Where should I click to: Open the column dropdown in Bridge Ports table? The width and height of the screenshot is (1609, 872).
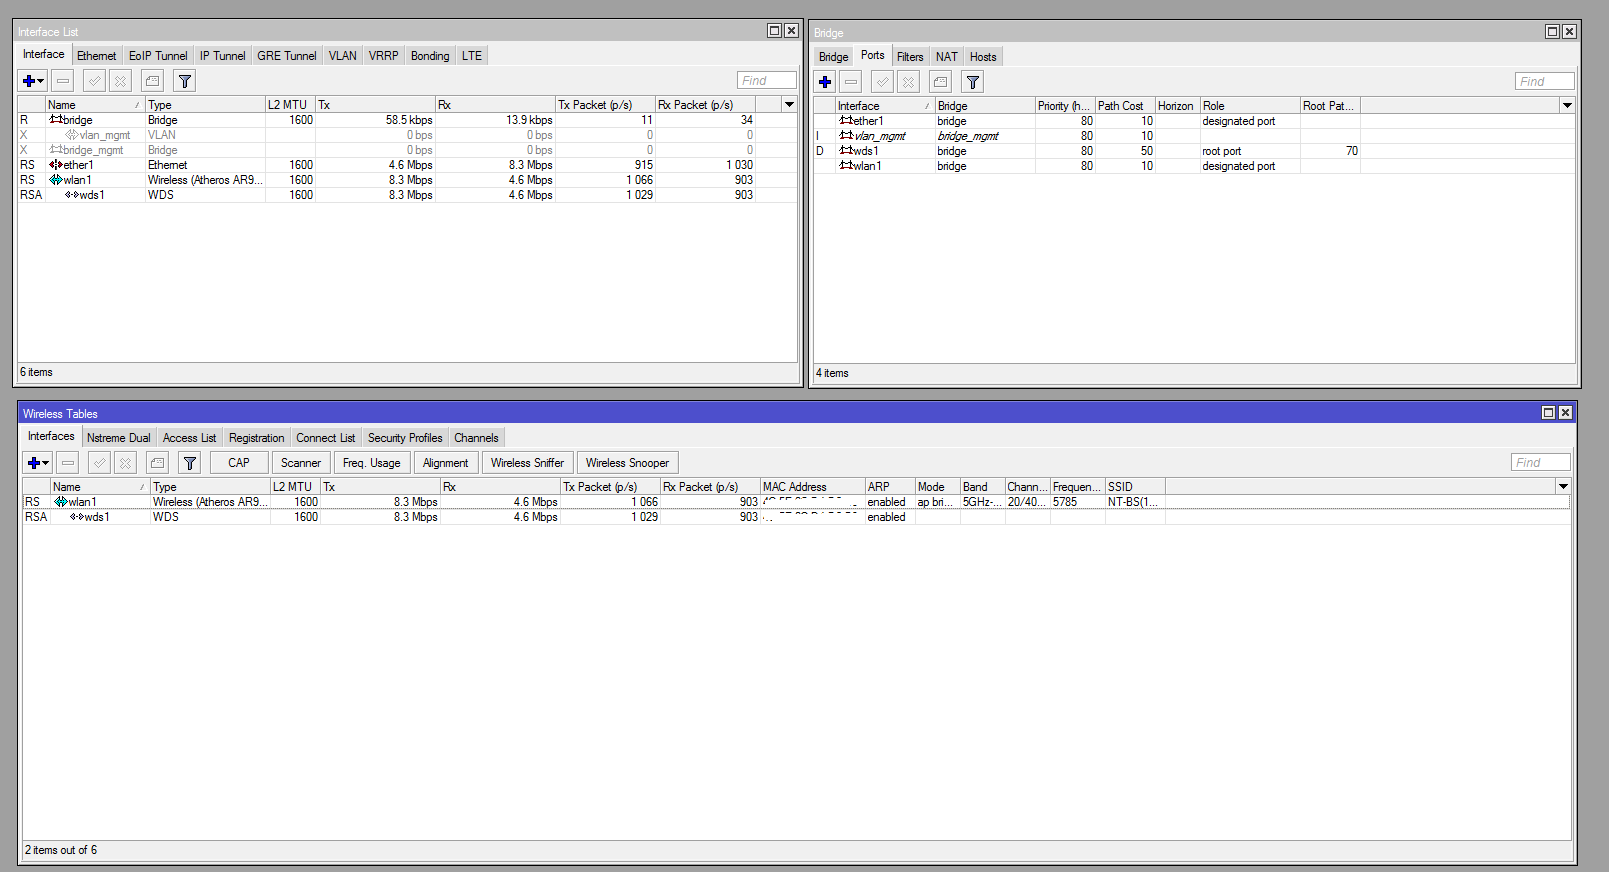(1567, 106)
